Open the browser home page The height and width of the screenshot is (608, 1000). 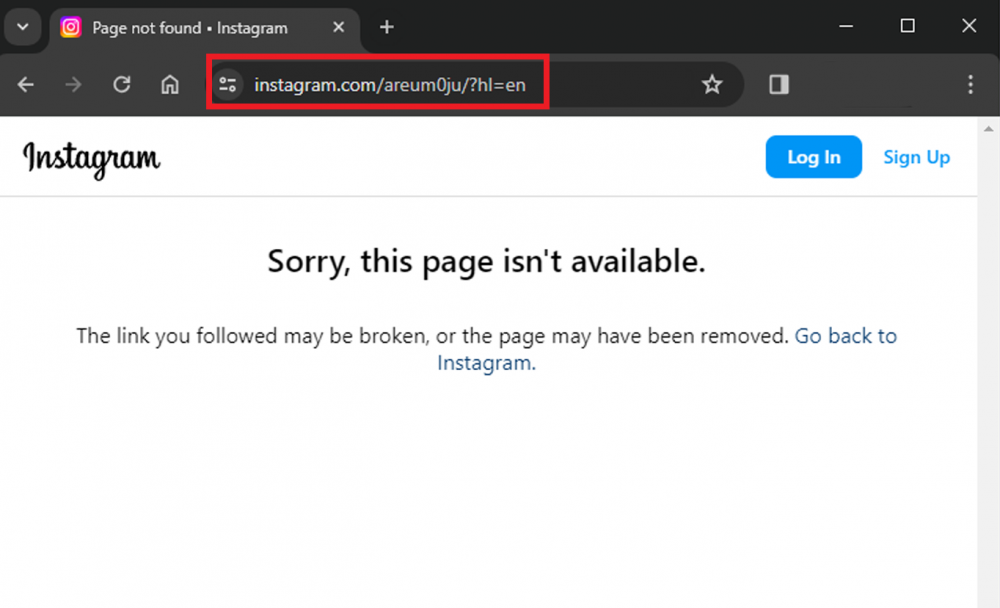tap(170, 84)
